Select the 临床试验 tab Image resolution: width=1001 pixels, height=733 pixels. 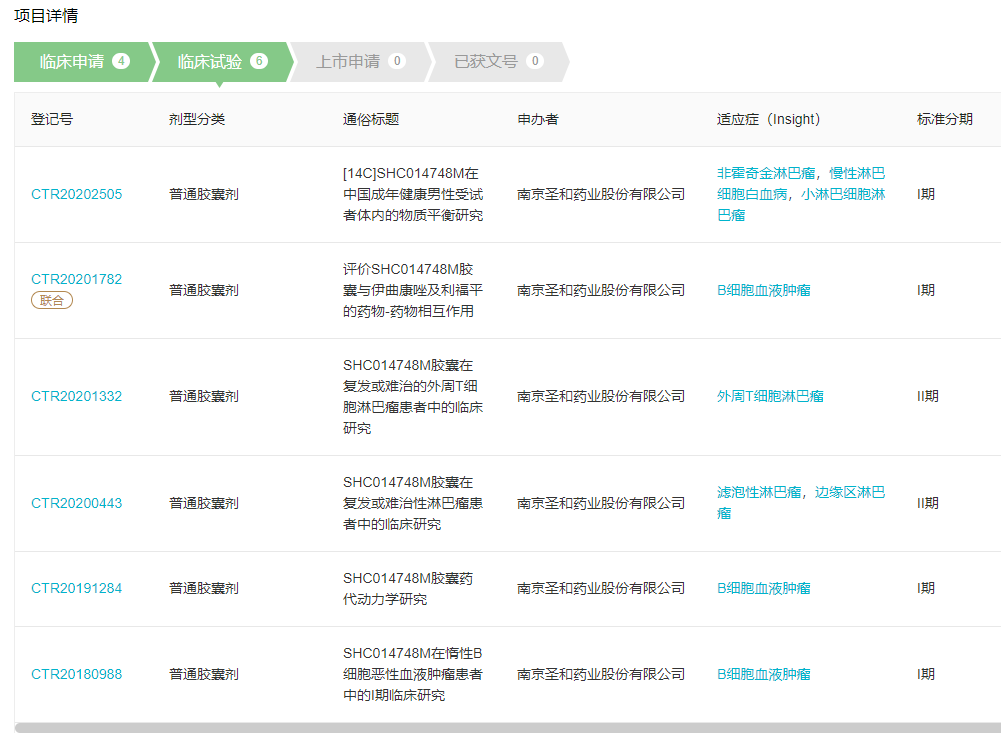click(222, 62)
